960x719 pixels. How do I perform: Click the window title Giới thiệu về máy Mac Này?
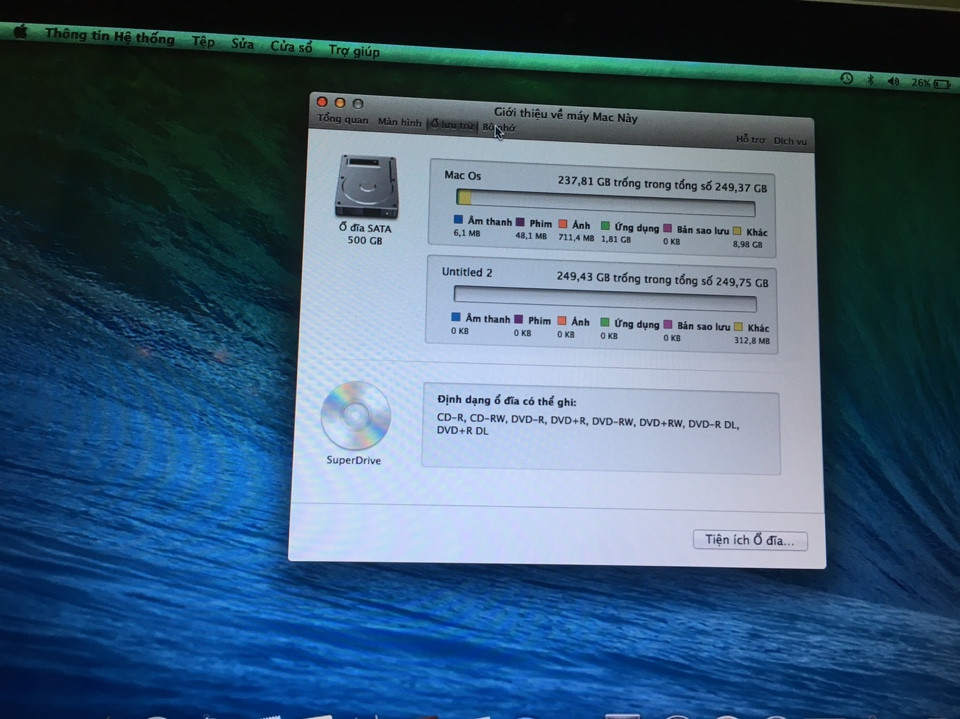click(565, 115)
